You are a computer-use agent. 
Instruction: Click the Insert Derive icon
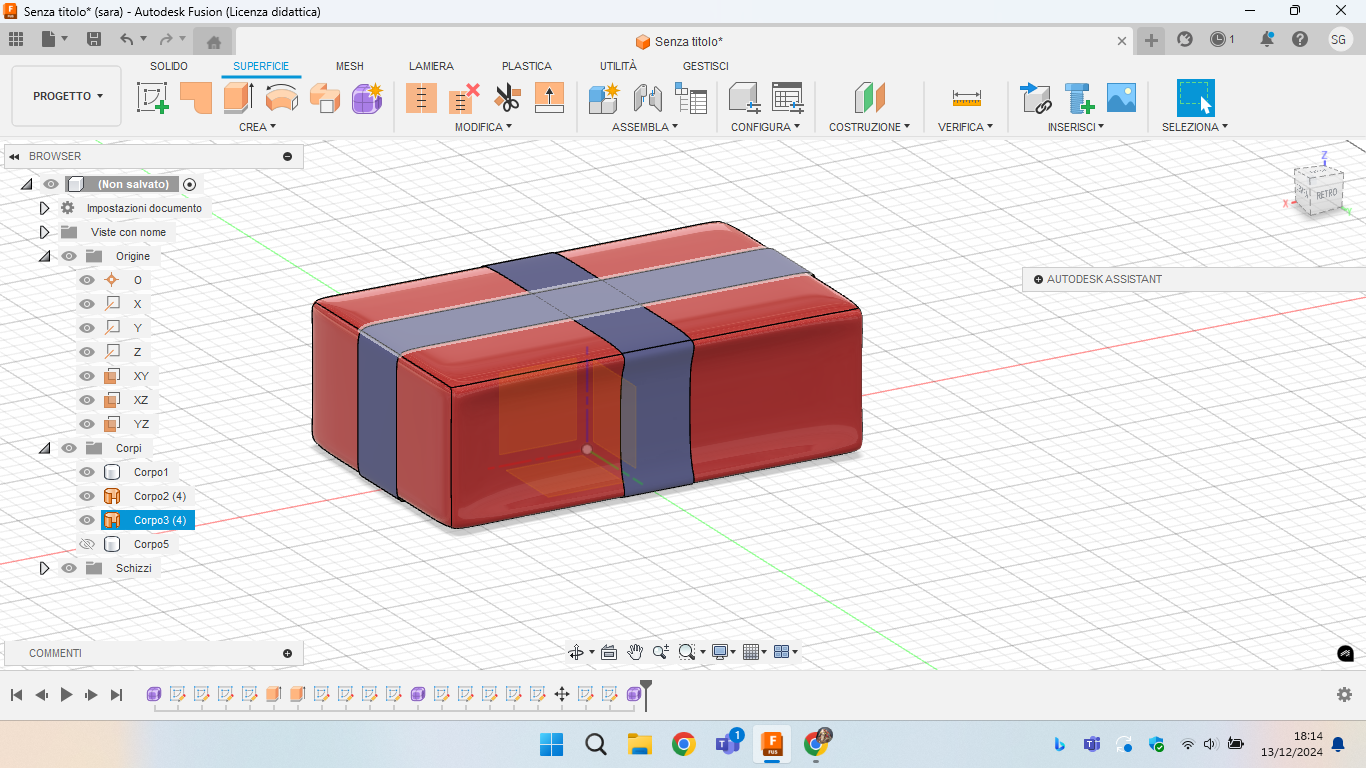pos(1036,98)
